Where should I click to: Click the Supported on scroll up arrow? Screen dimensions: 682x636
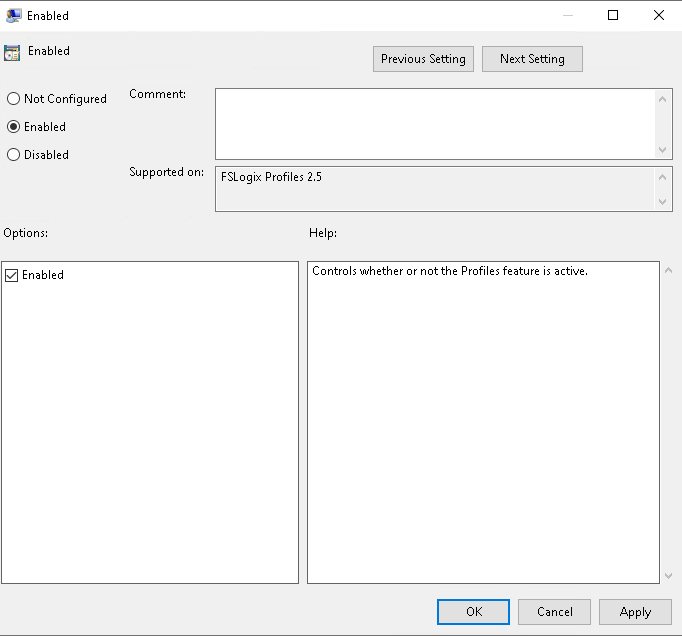coord(662,177)
